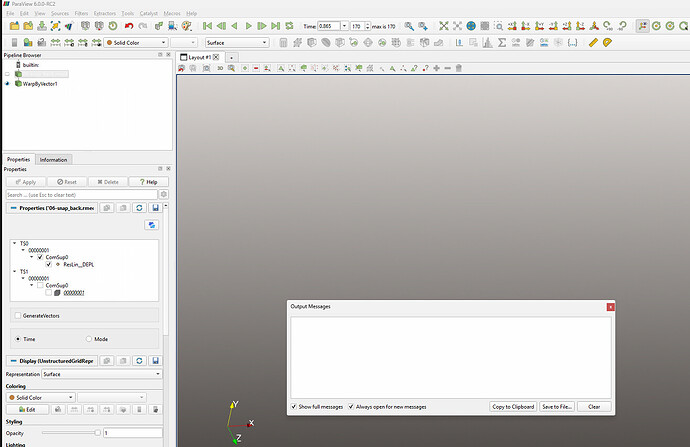Click the Help button
The height and width of the screenshot is (447, 690).
pos(149,182)
